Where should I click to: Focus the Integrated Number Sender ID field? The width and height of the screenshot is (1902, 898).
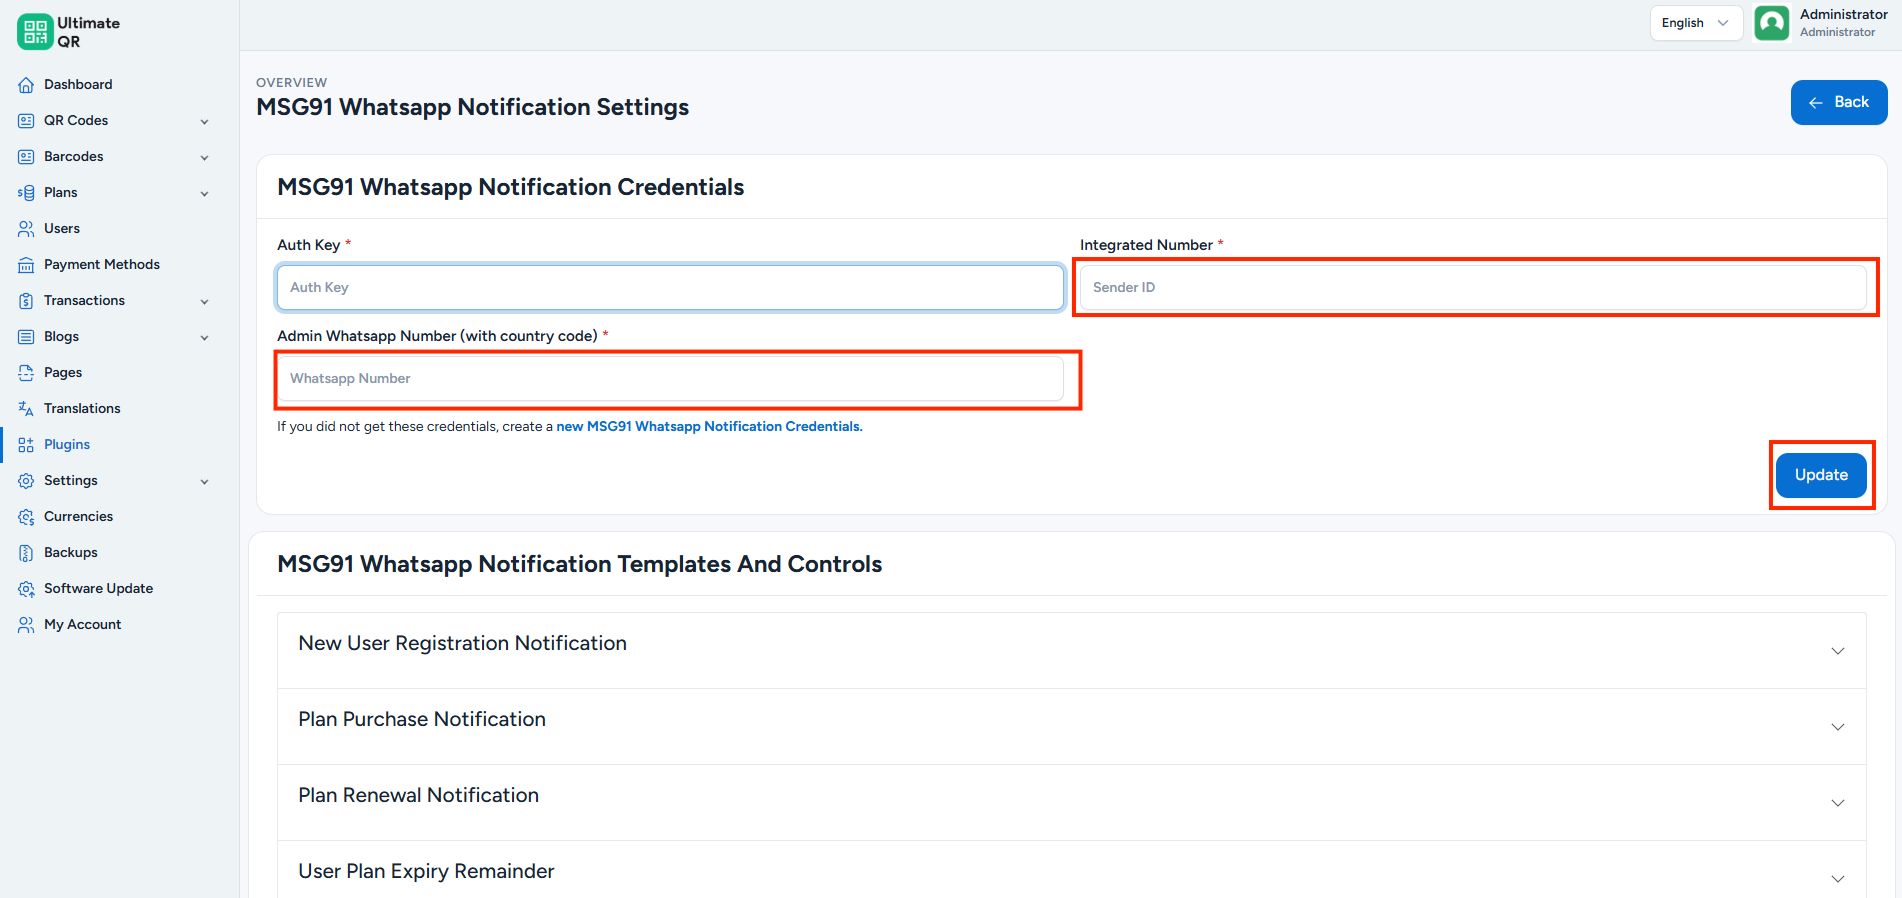click(x=1473, y=288)
